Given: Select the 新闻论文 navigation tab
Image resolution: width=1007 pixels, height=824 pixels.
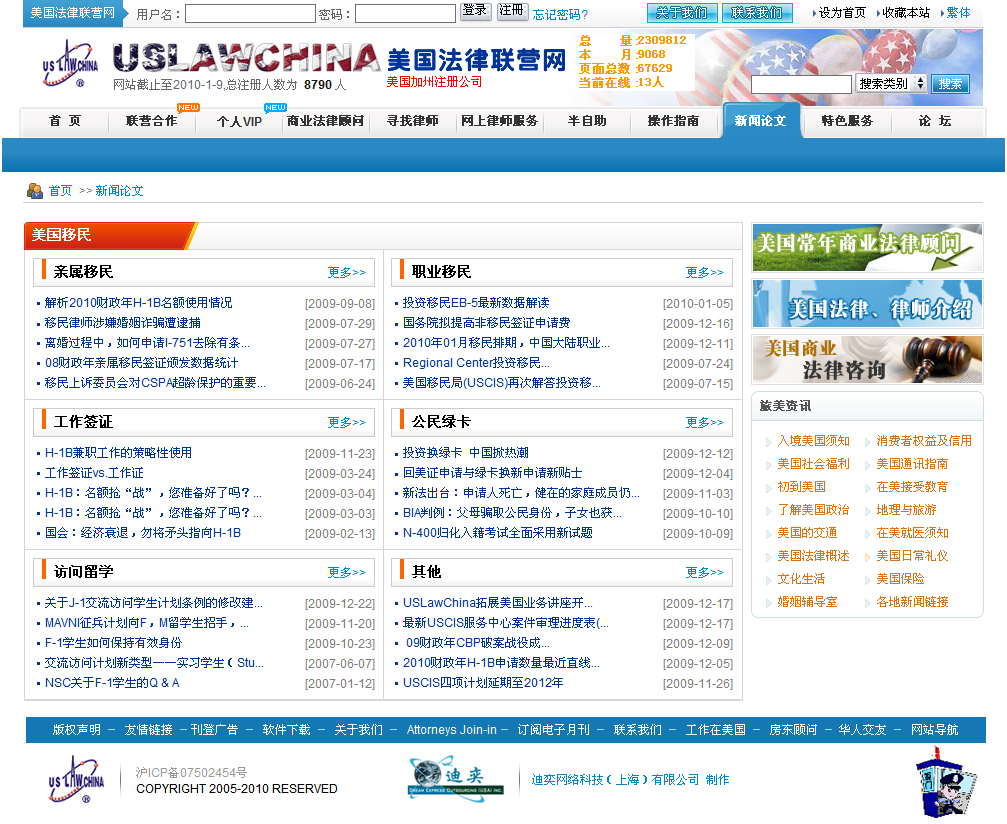Looking at the screenshot, I should (761, 121).
